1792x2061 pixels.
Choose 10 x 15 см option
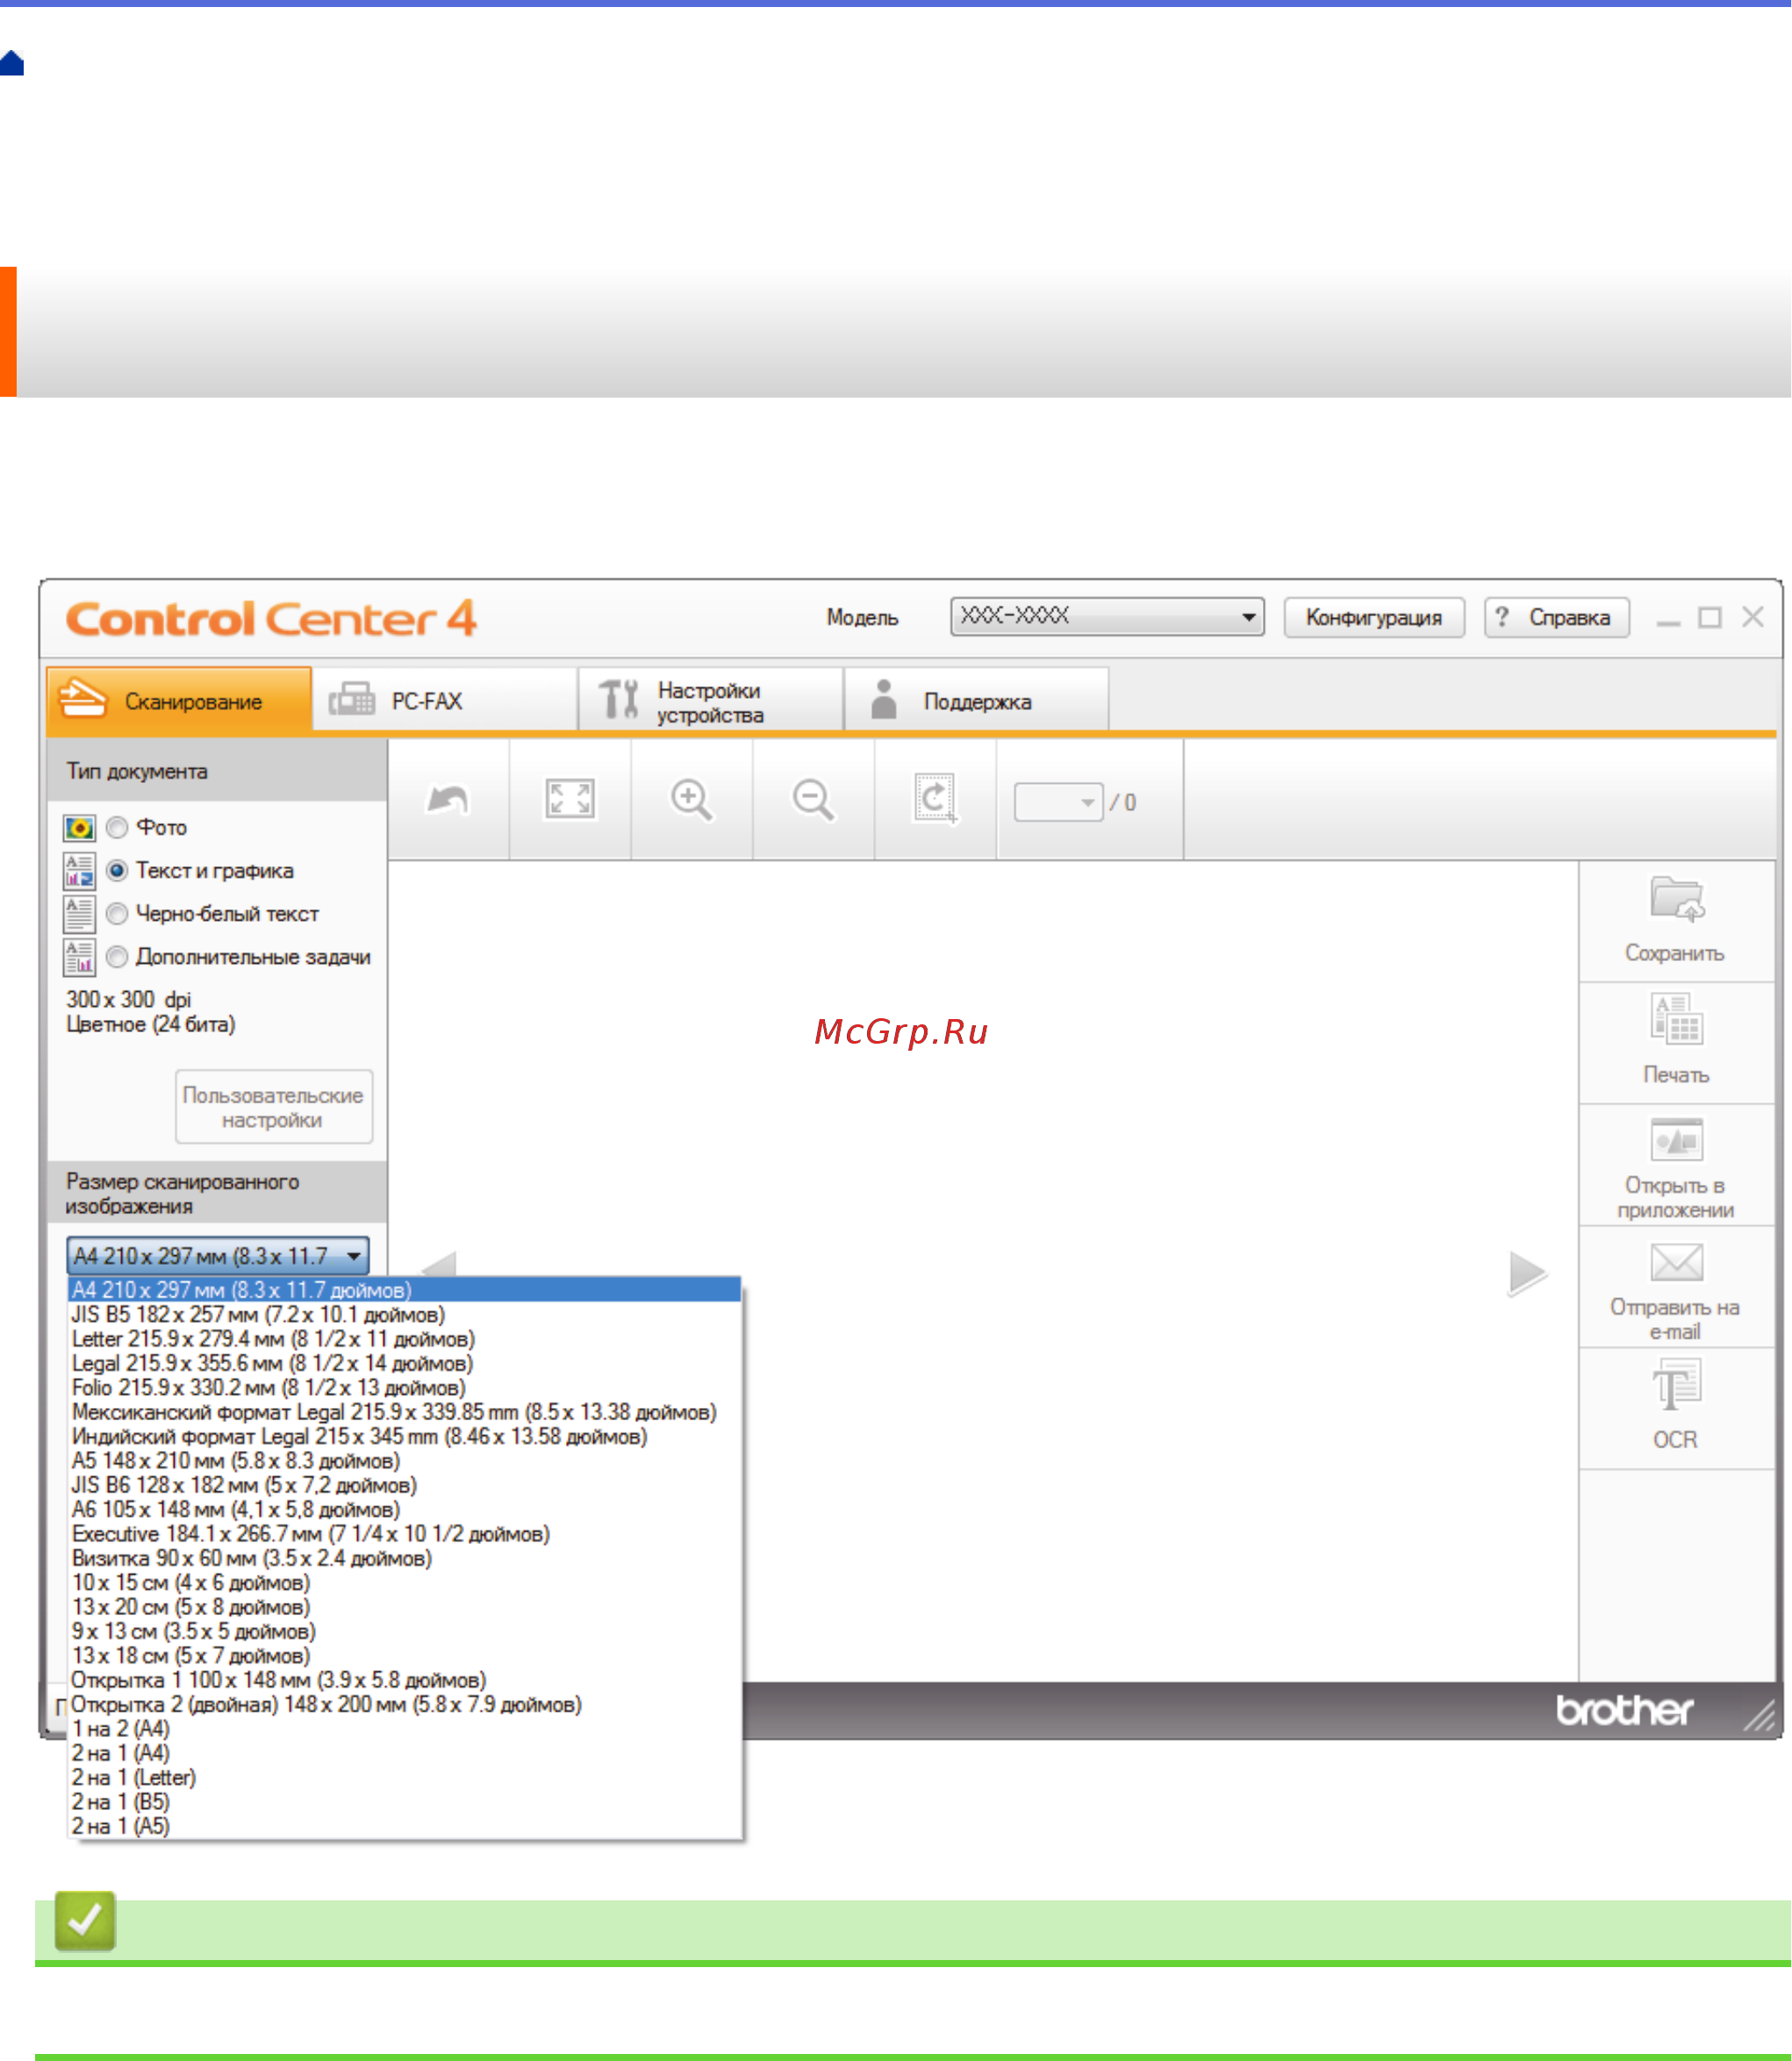coord(405,1581)
